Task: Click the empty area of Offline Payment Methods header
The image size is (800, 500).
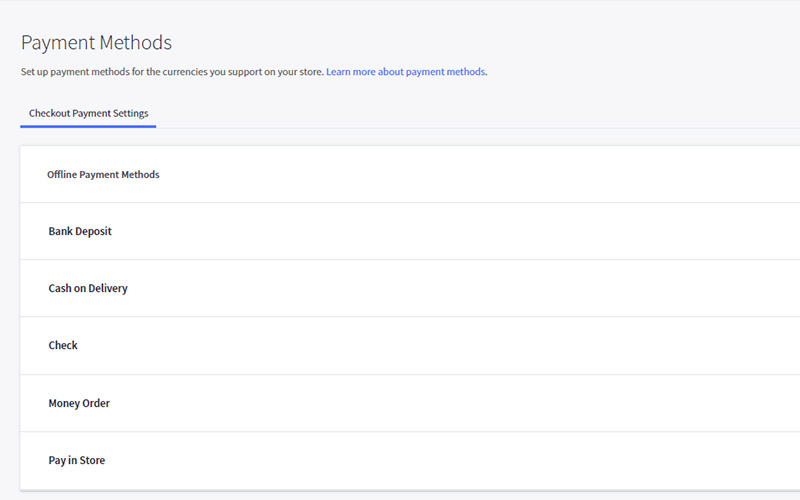Action: point(480,174)
